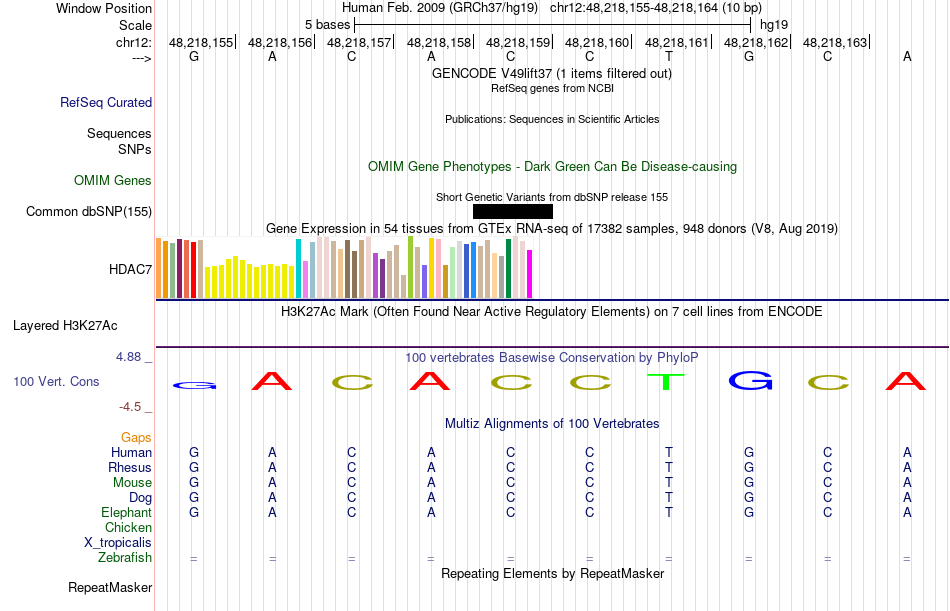Select the Dog alignment row label
The height and width of the screenshot is (611, 950).
point(141,498)
